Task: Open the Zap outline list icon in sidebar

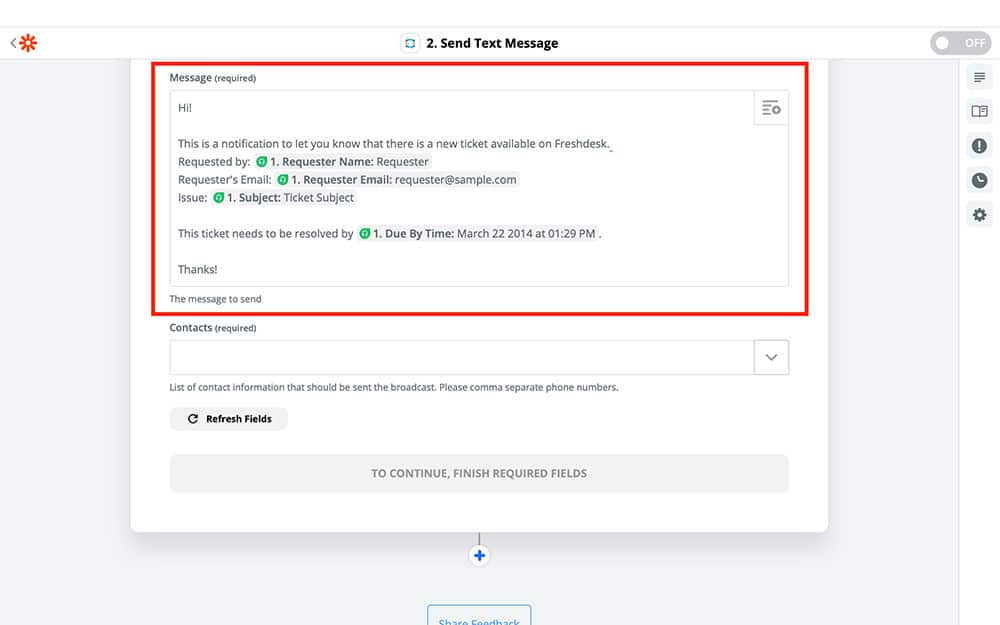Action: 979,78
